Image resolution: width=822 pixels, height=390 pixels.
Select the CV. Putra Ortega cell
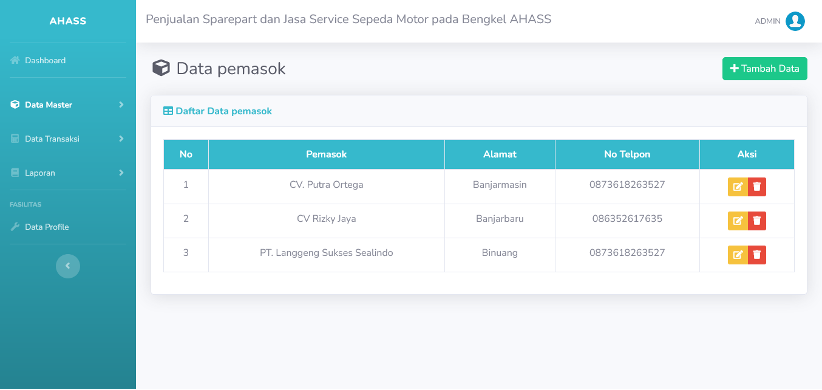click(x=326, y=185)
